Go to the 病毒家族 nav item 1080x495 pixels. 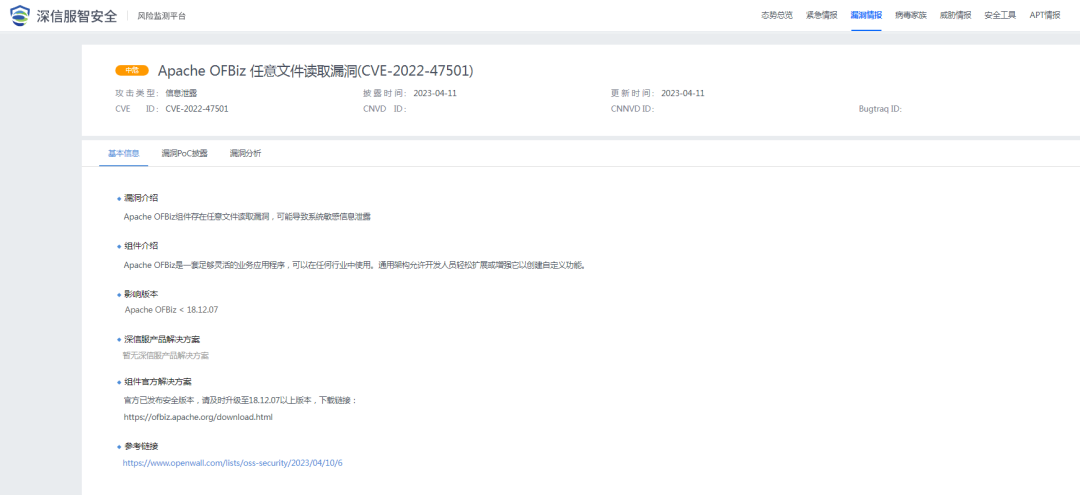[911, 15]
